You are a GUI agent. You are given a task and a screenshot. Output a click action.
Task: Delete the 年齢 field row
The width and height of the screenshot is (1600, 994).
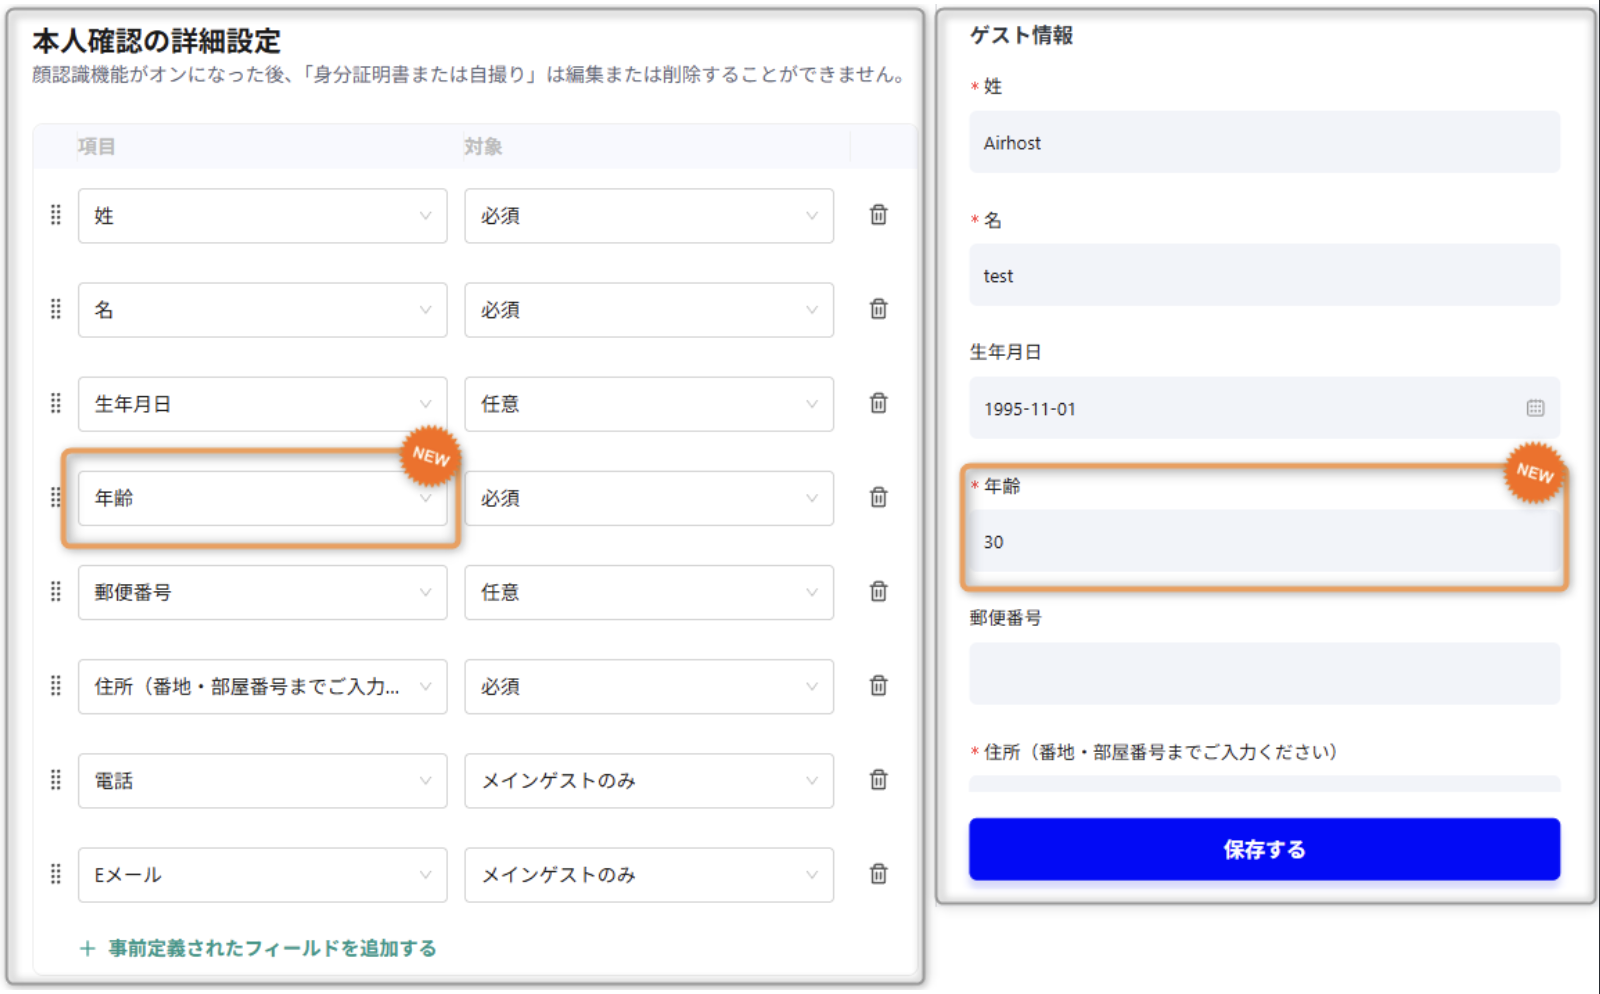tap(877, 498)
